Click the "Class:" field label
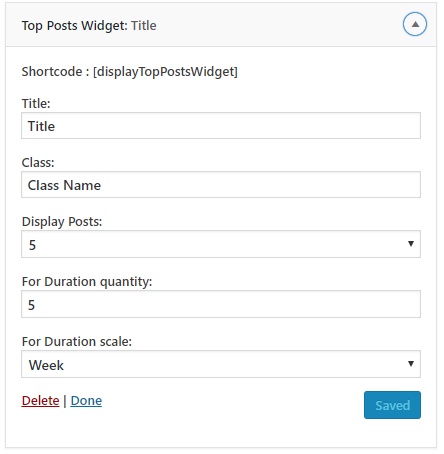This screenshot has height=454, width=444. 38,163
